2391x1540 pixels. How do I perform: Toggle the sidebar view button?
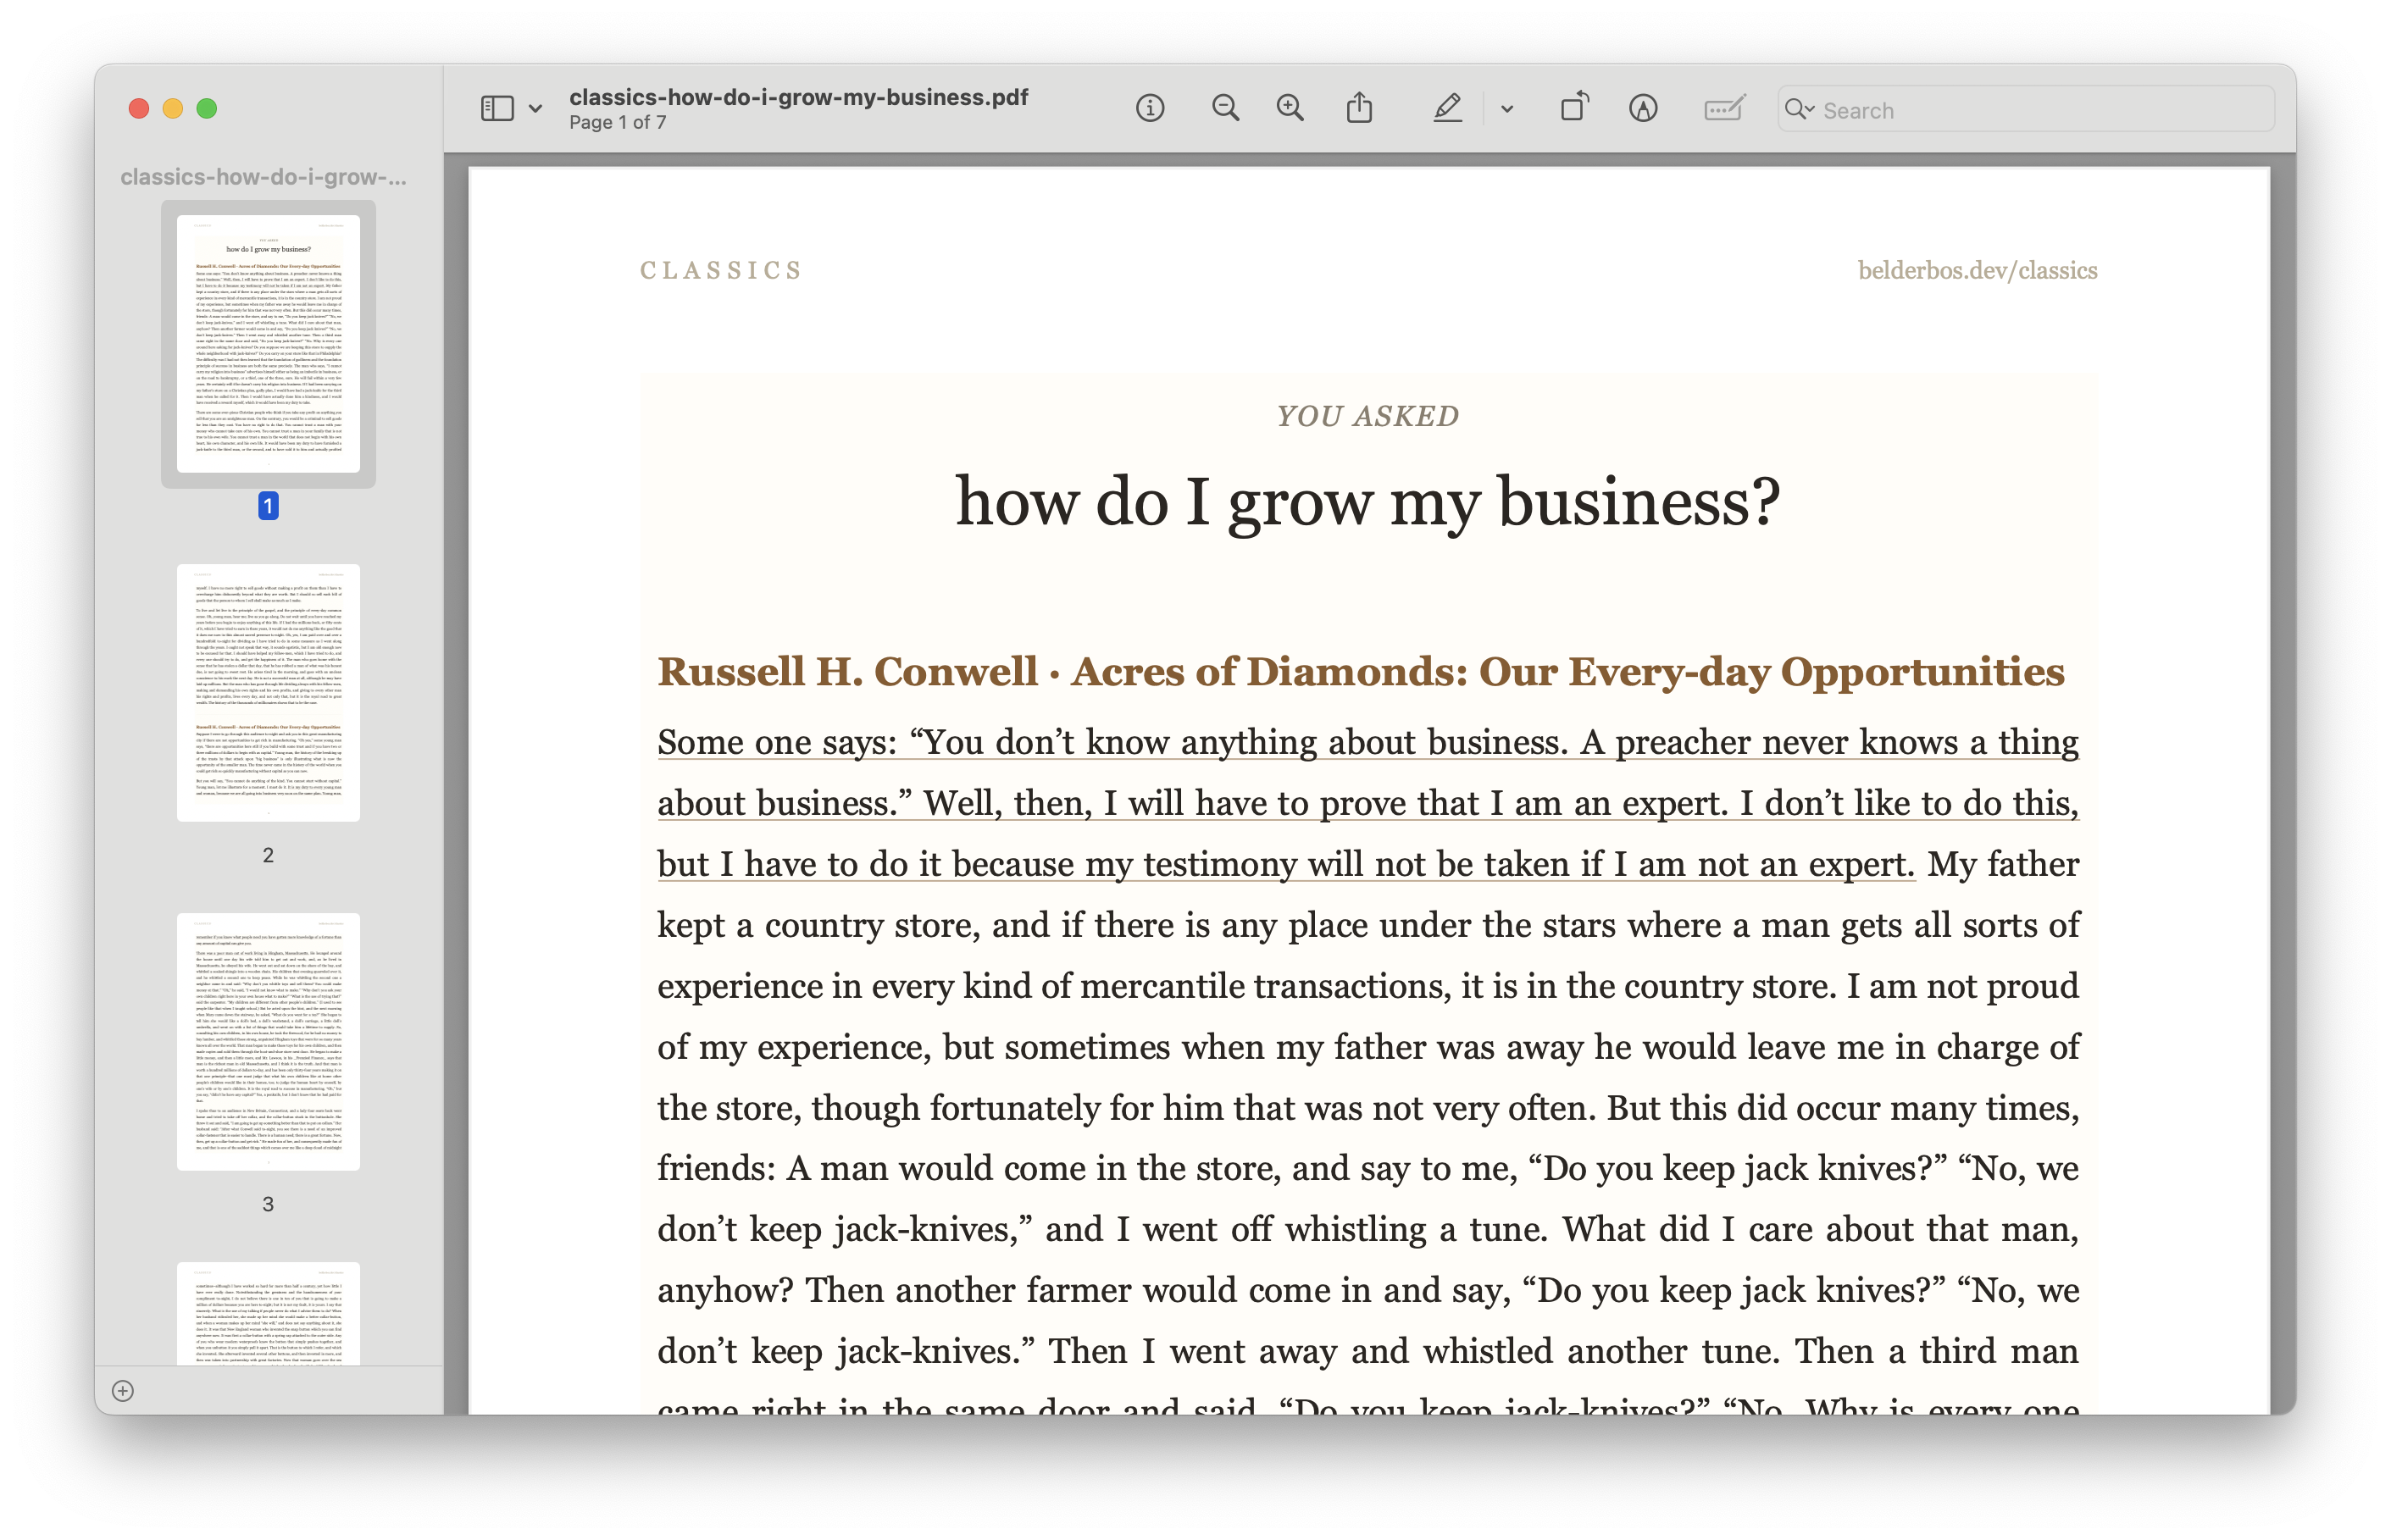click(x=497, y=108)
